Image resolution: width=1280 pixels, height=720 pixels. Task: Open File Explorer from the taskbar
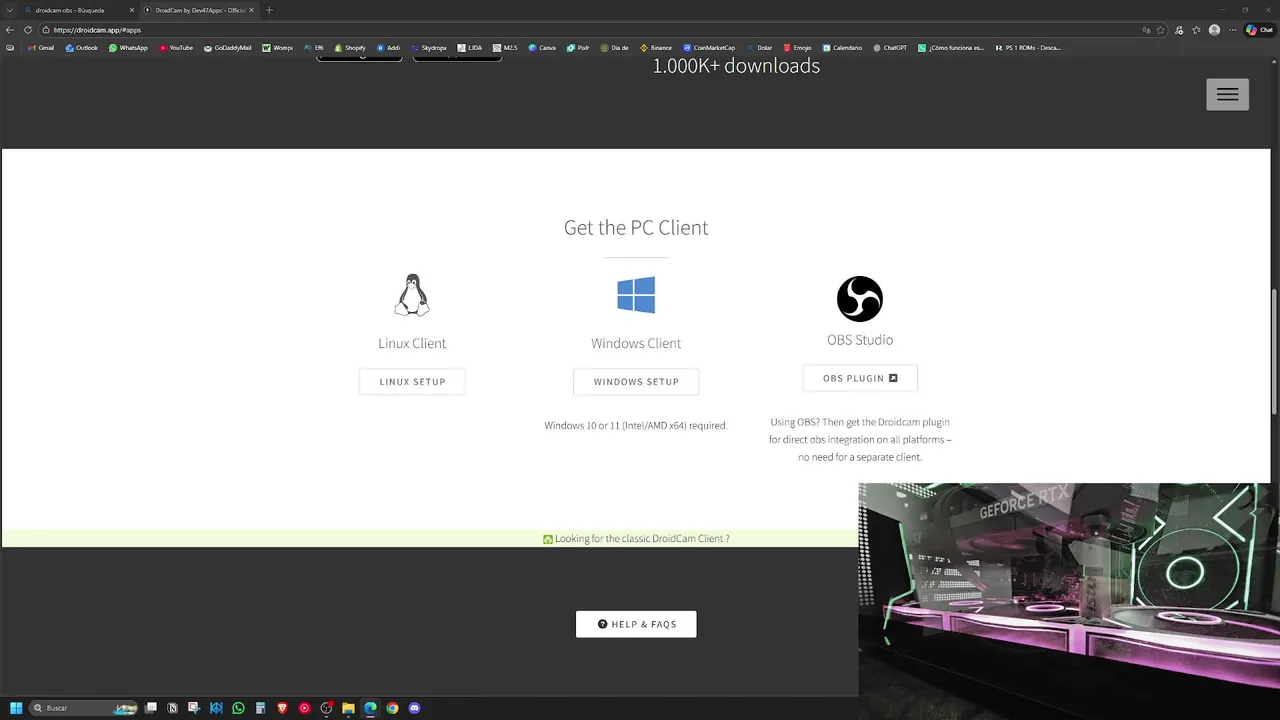(x=348, y=708)
